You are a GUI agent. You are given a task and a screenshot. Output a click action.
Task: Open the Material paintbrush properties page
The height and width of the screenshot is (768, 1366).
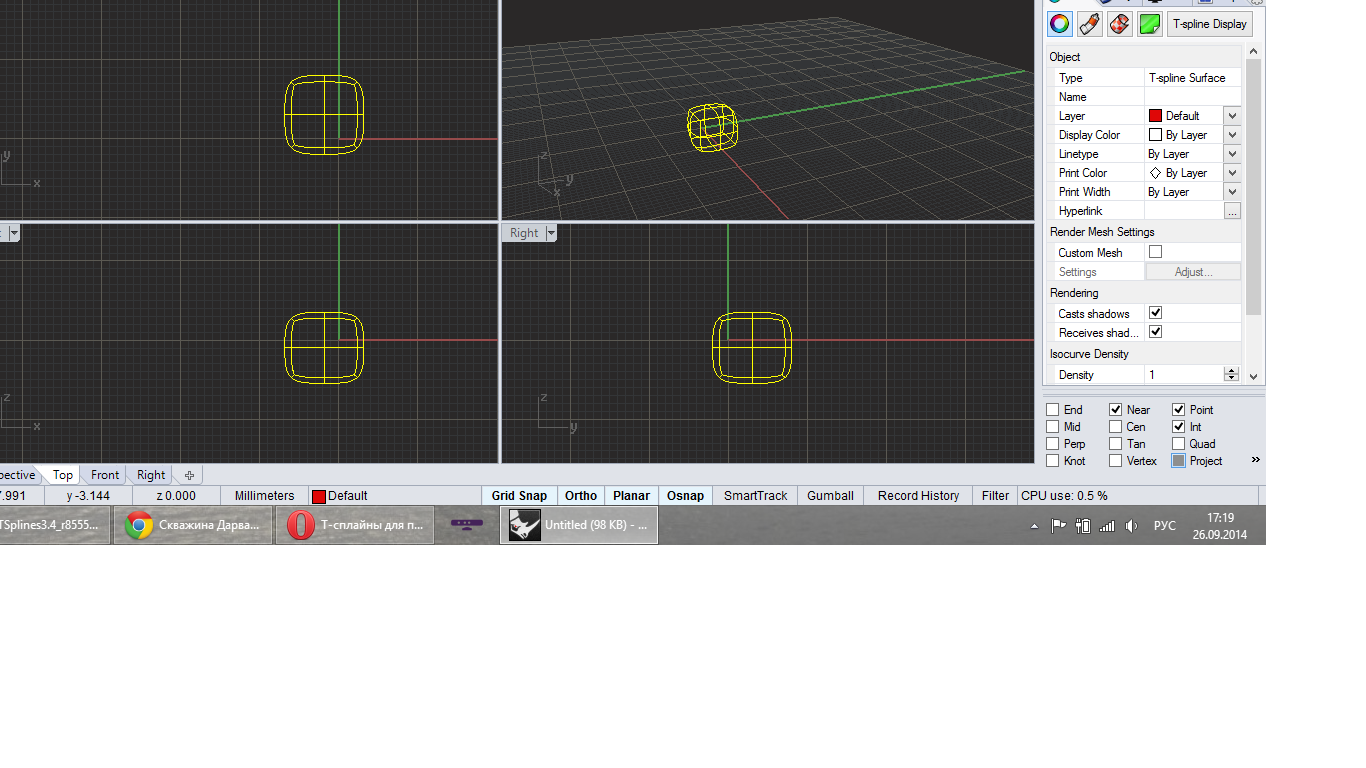1090,24
